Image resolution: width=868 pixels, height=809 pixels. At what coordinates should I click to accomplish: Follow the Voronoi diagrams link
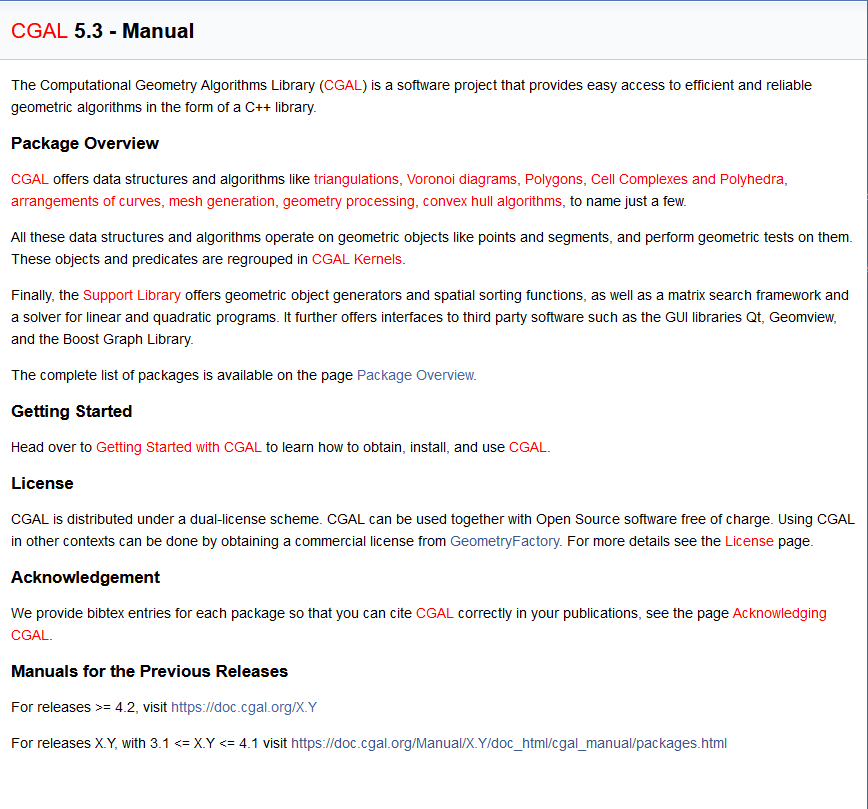462,179
